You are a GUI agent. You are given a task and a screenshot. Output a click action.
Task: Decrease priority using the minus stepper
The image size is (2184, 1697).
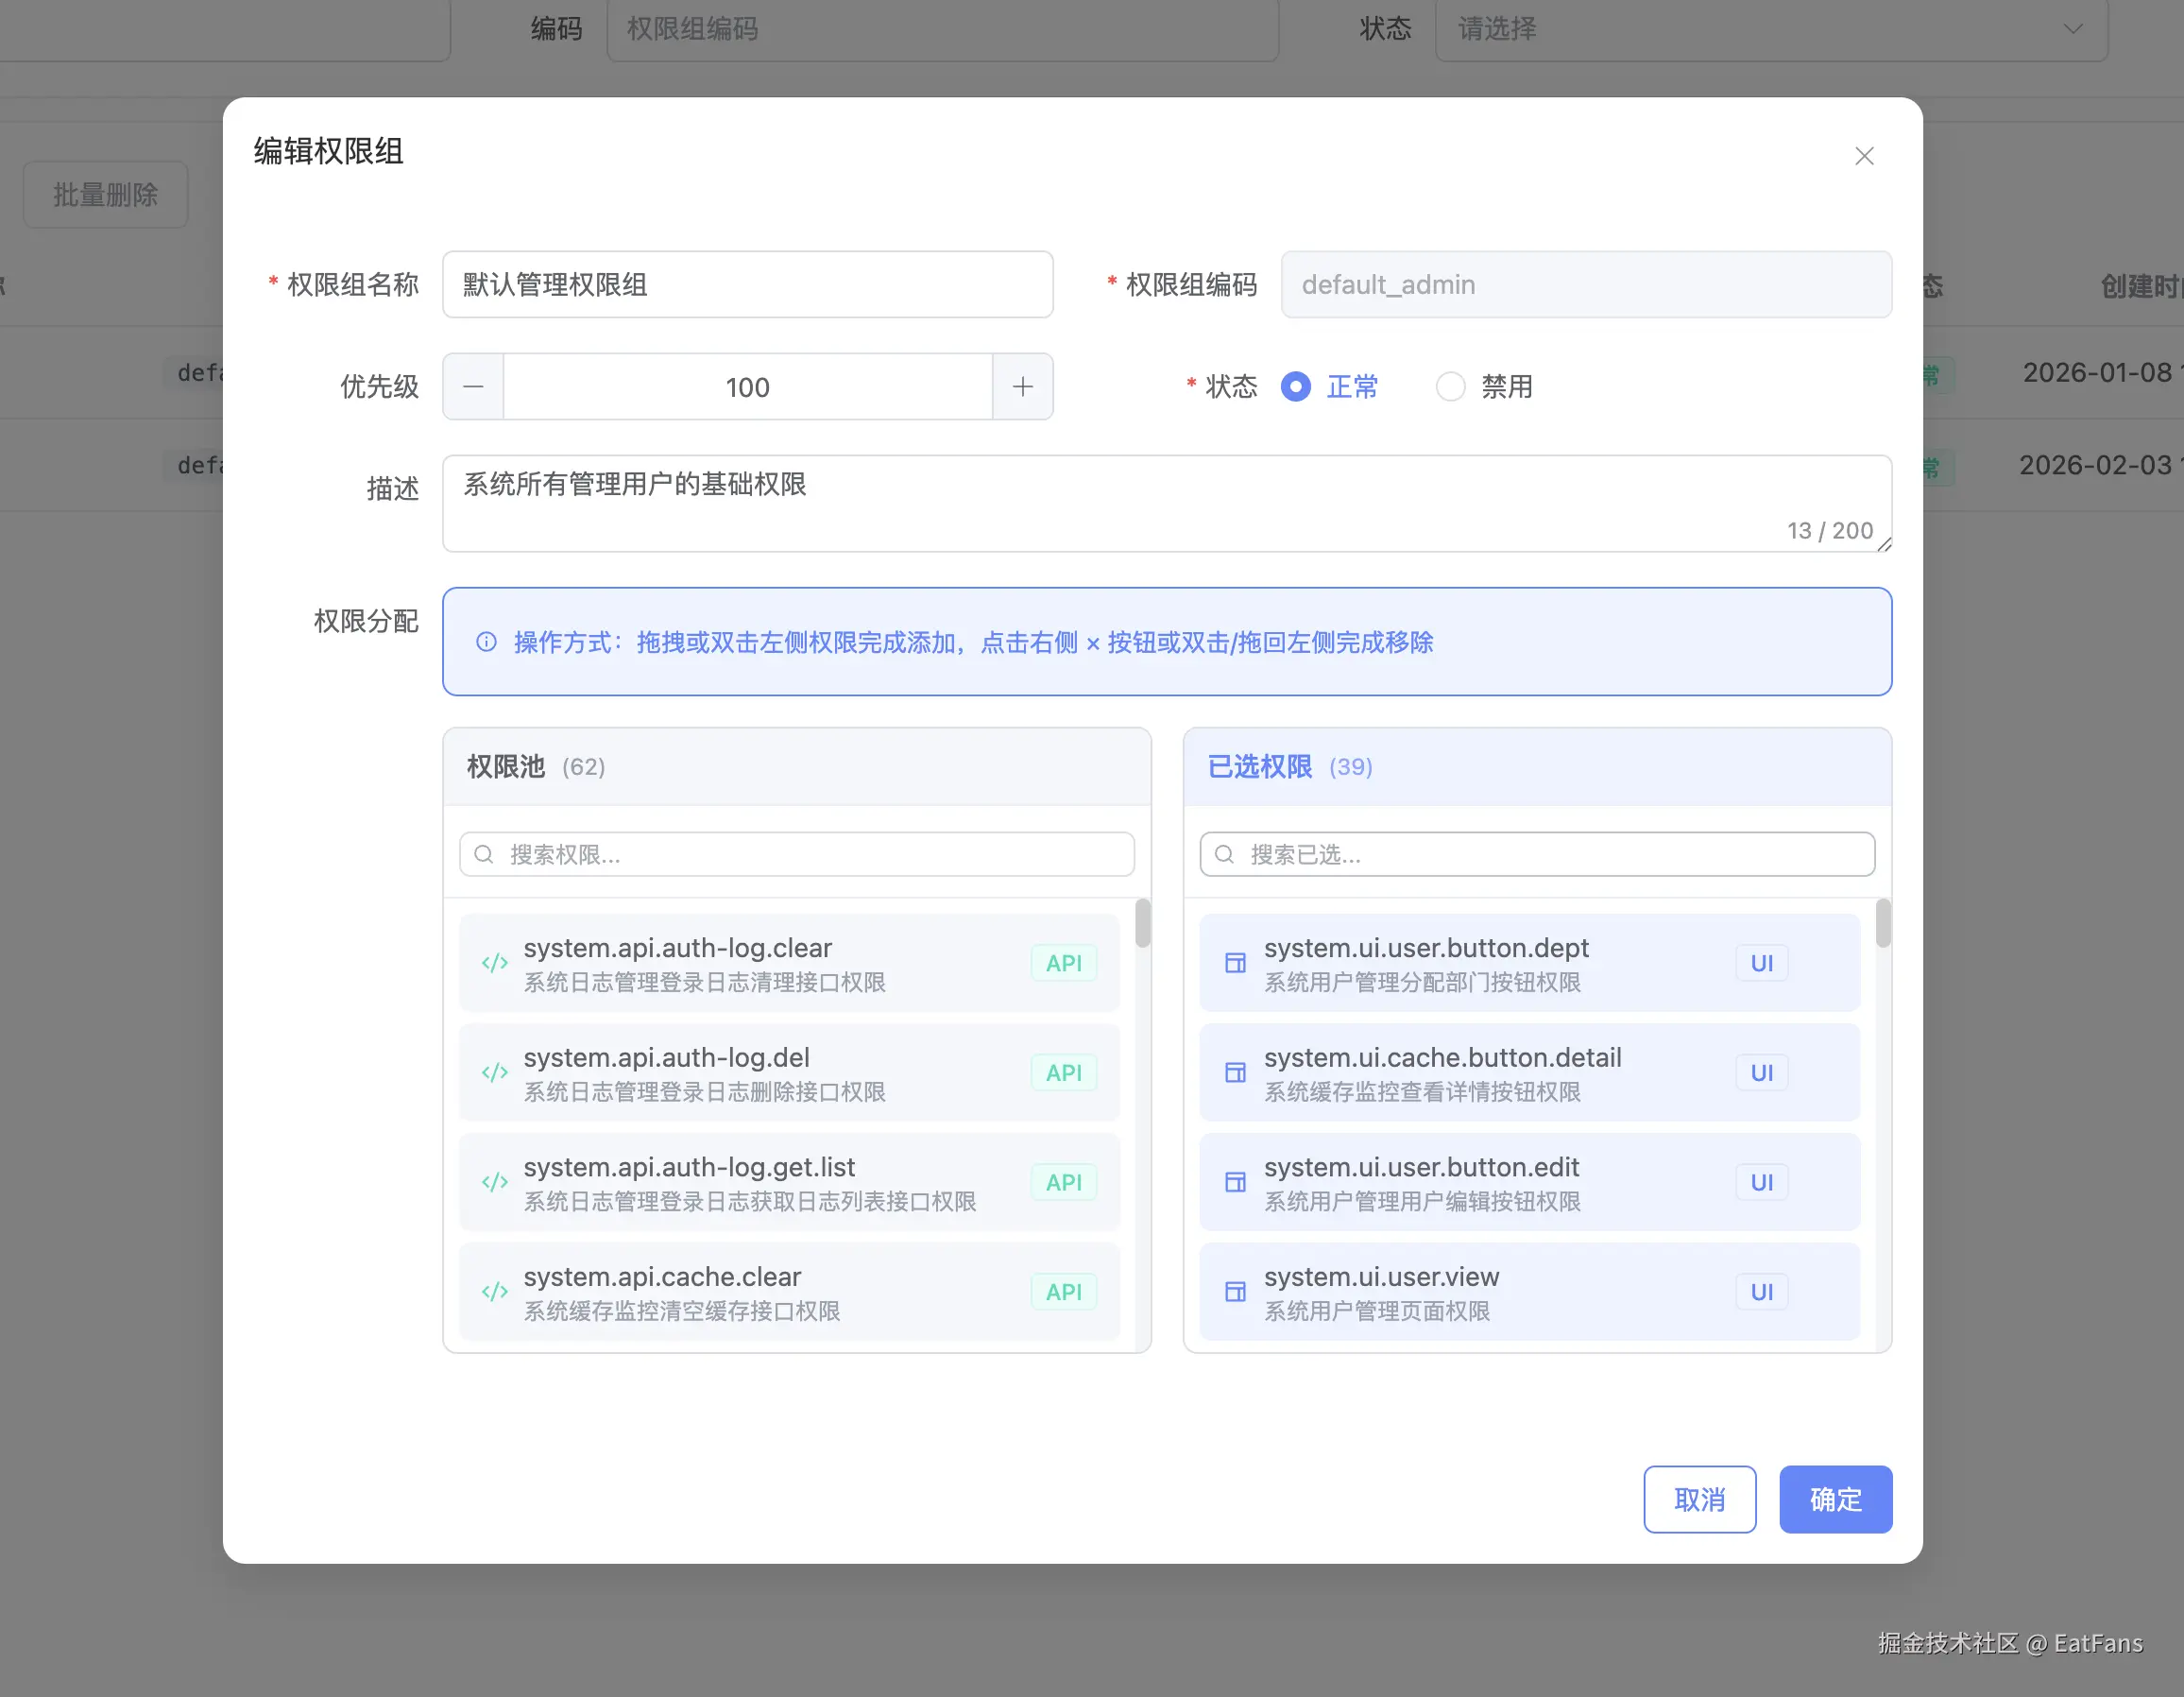point(472,387)
